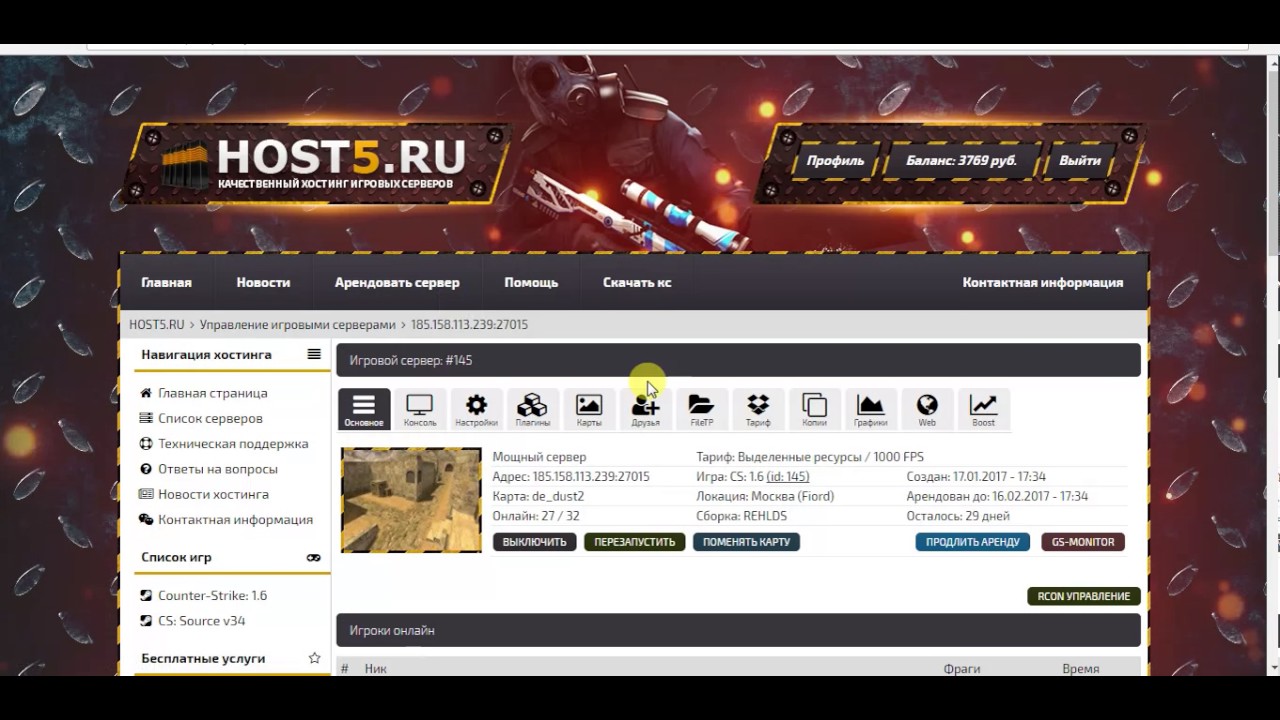Open Список серверов sidebar link

pyautogui.click(x=210, y=418)
